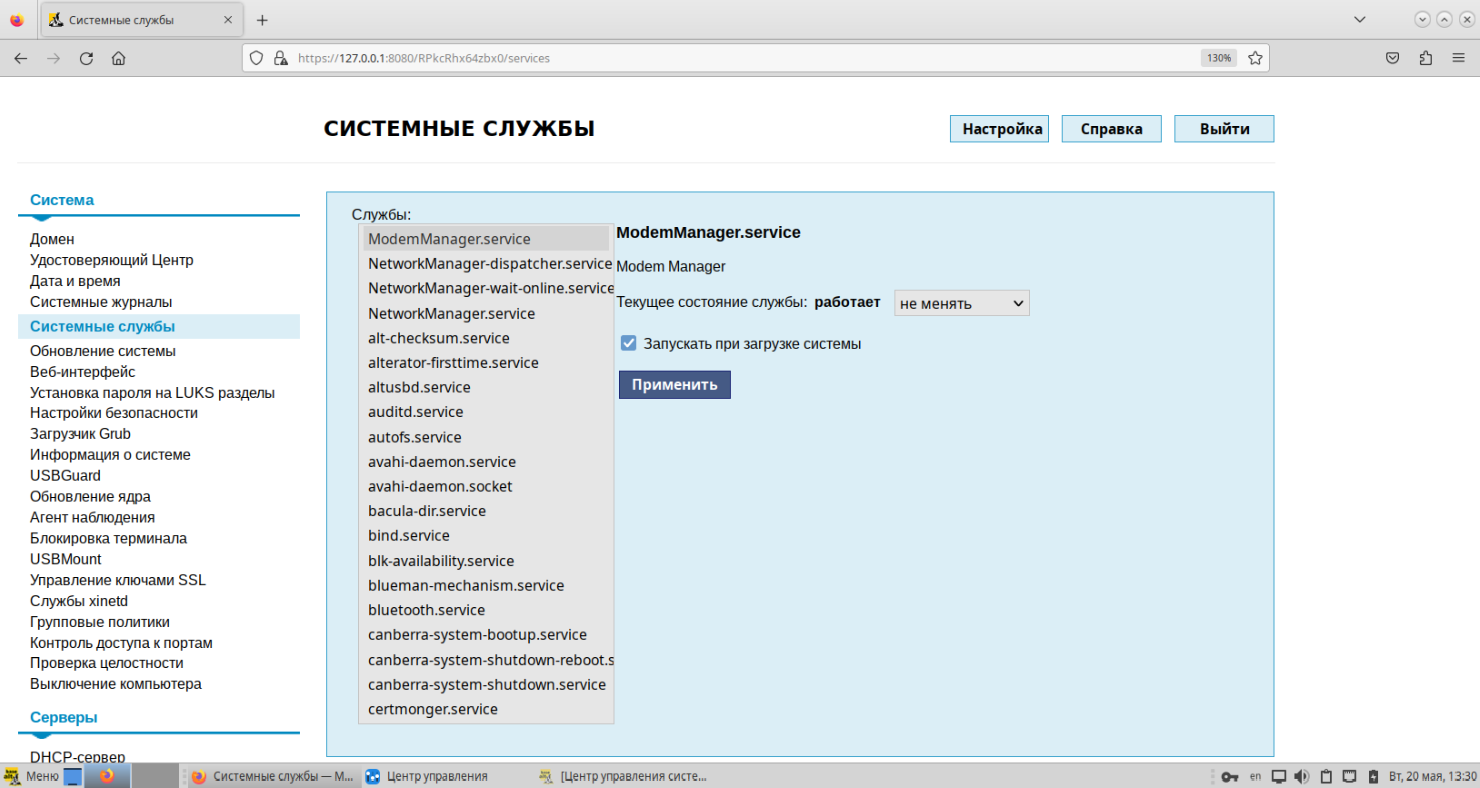Select auditd.service in the list
Viewport: 1480px width, 788px height.
[x=487, y=412]
